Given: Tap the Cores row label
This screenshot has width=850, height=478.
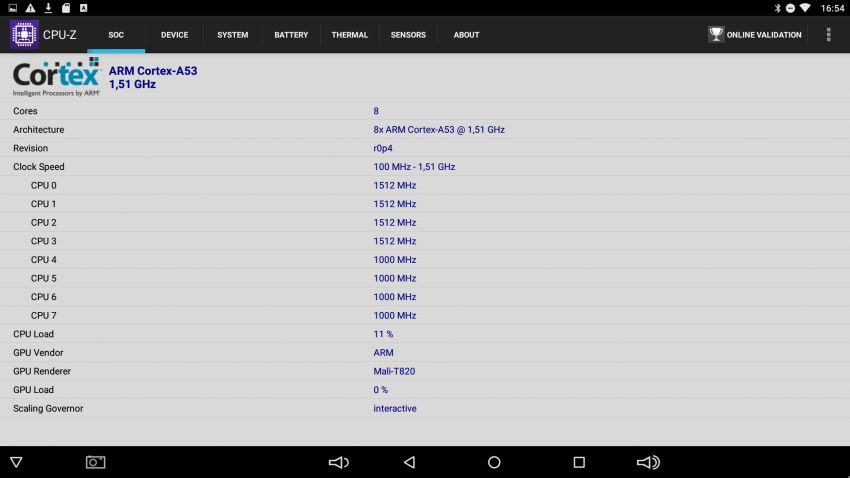Looking at the screenshot, I should 25,111.
